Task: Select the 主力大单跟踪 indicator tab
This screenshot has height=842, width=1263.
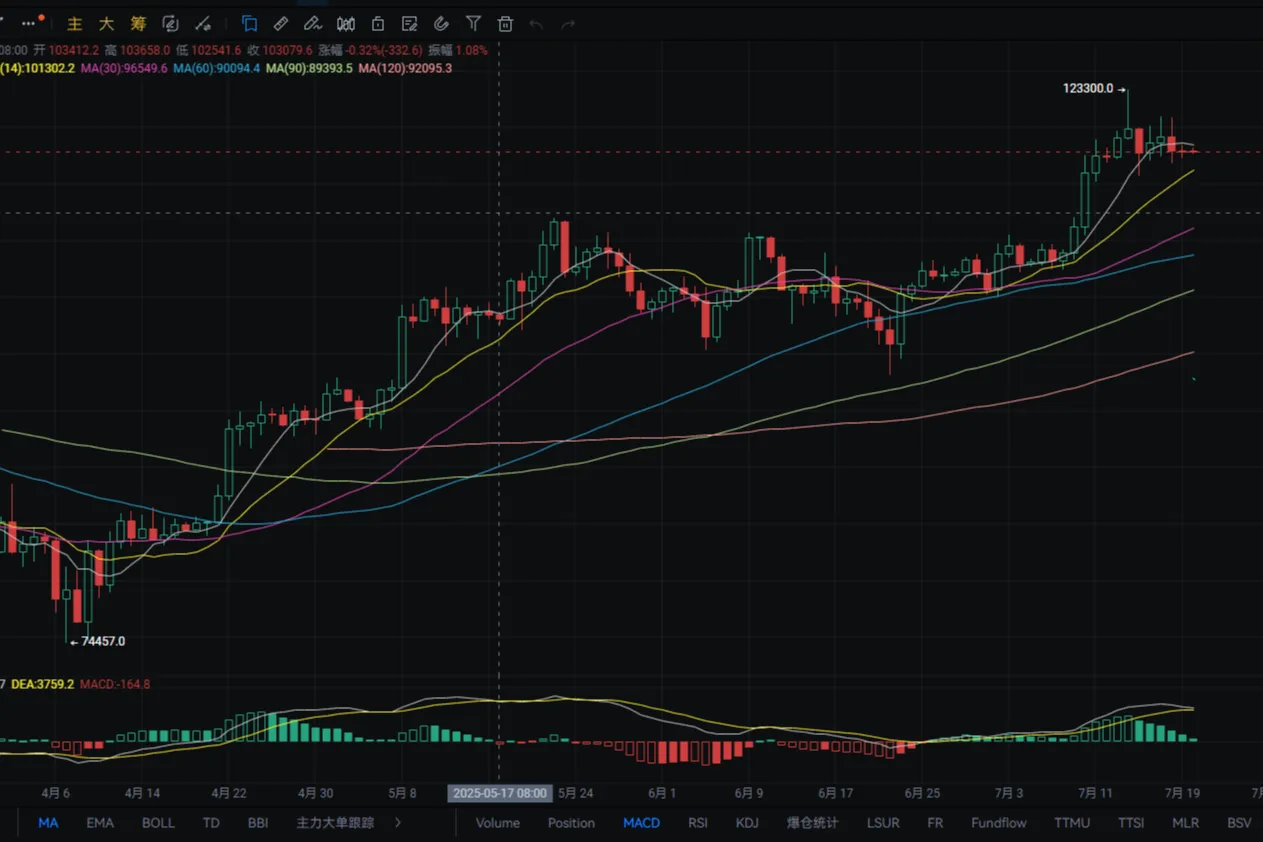Action: tap(335, 823)
